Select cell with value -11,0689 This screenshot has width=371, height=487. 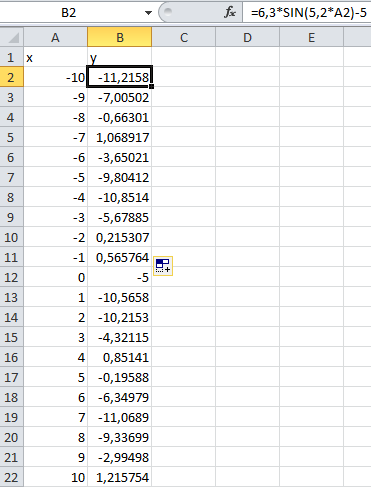tap(120, 417)
